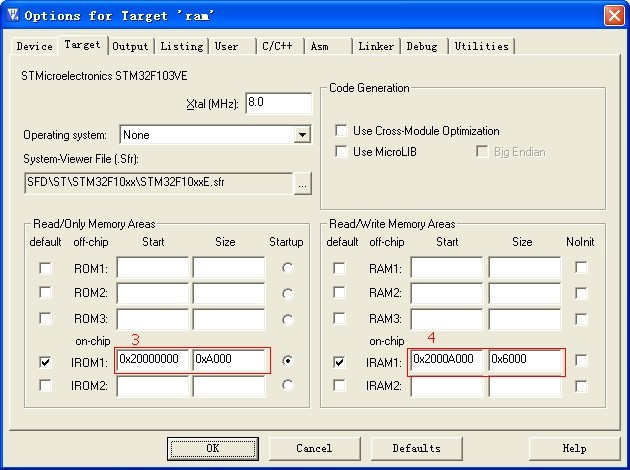Open the Operating system dropdown
This screenshot has width=630, height=470.
302,135
